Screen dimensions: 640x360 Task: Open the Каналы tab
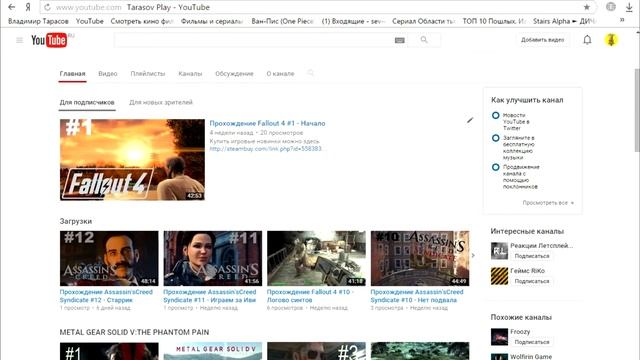tap(190, 73)
